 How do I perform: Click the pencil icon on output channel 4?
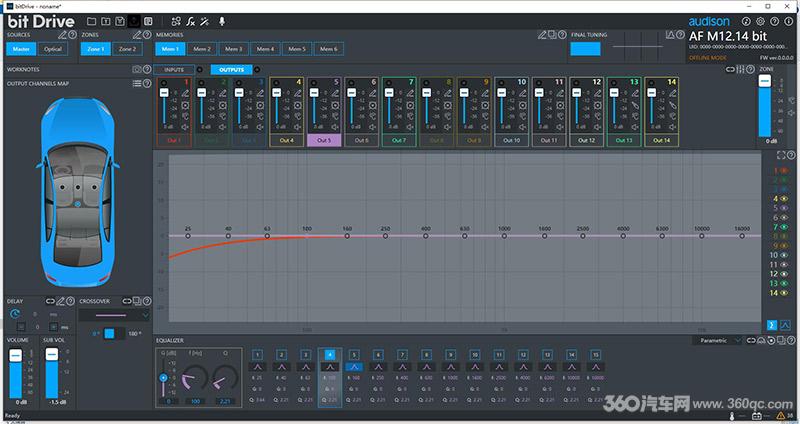click(297, 93)
